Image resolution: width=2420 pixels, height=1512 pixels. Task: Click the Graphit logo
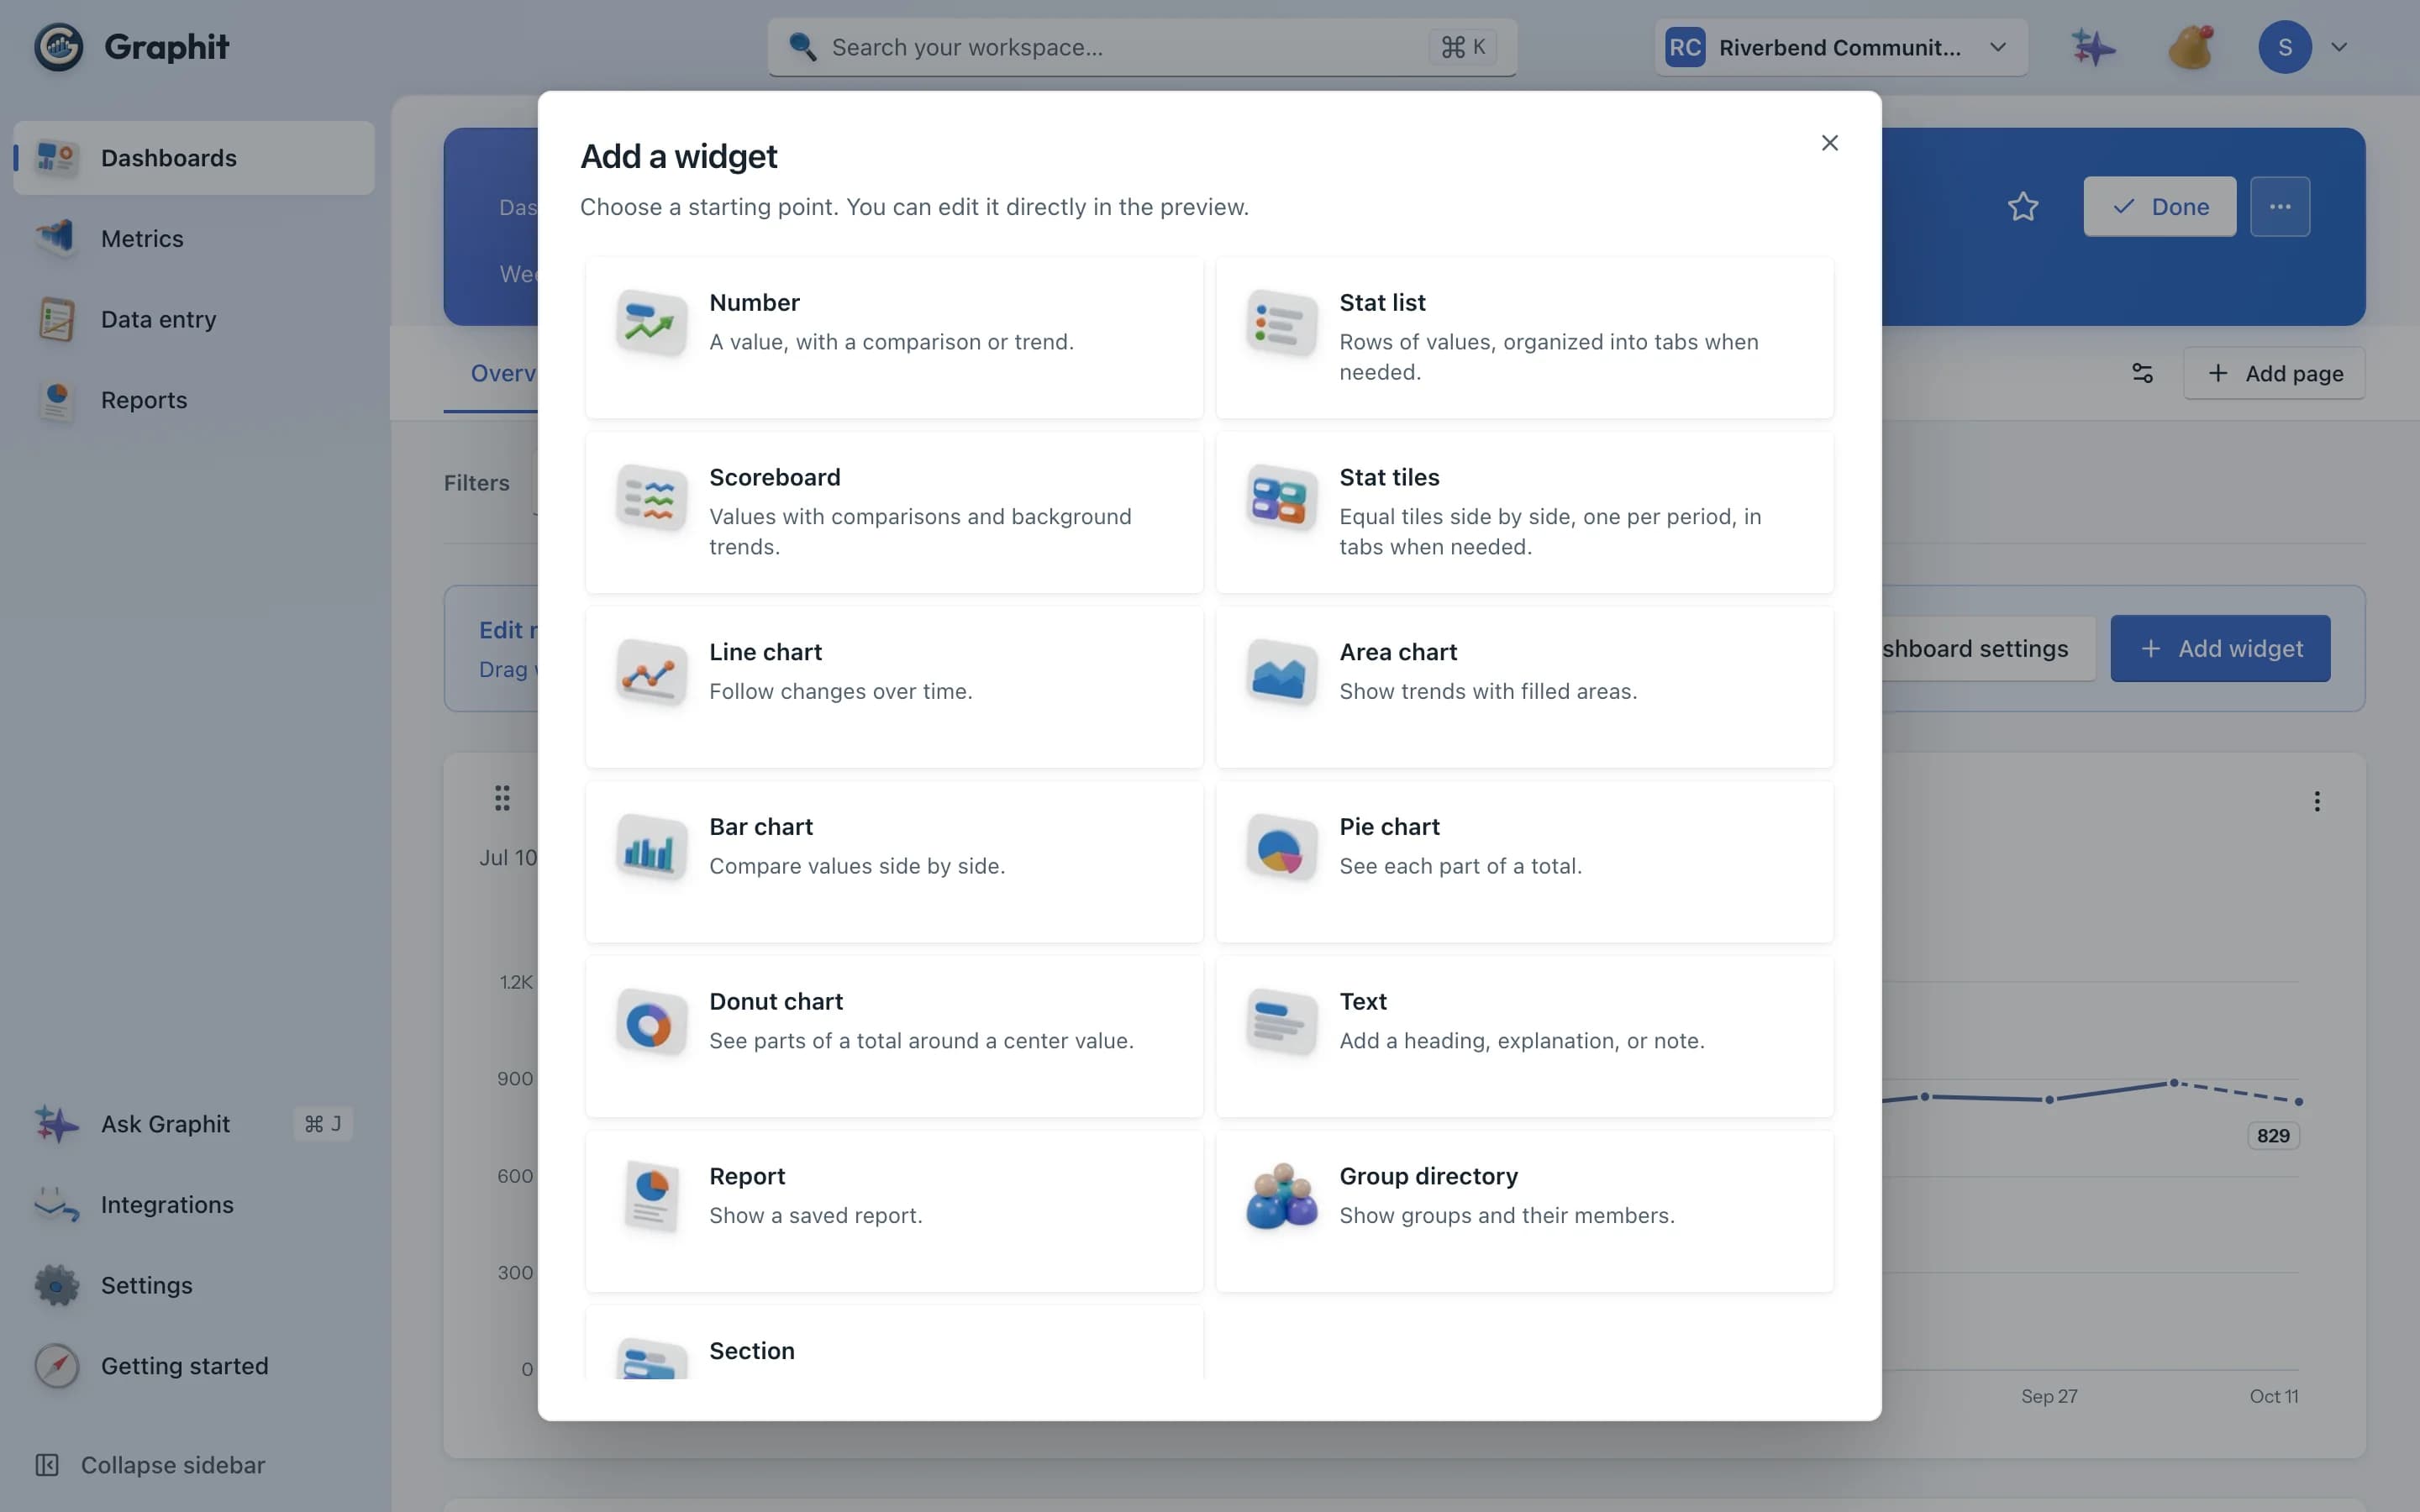click(x=131, y=47)
